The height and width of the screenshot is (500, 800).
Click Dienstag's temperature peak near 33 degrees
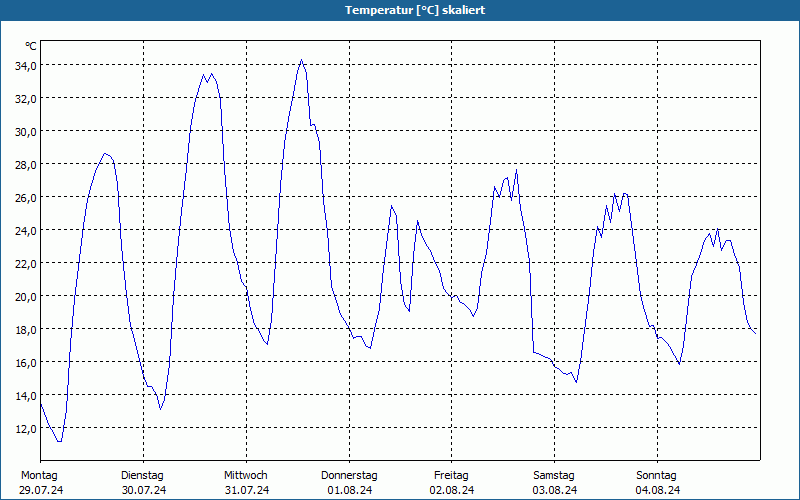[212, 74]
